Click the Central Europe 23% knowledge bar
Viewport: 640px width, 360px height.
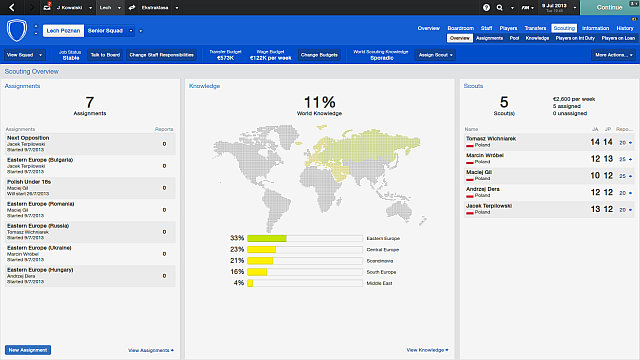304,249
